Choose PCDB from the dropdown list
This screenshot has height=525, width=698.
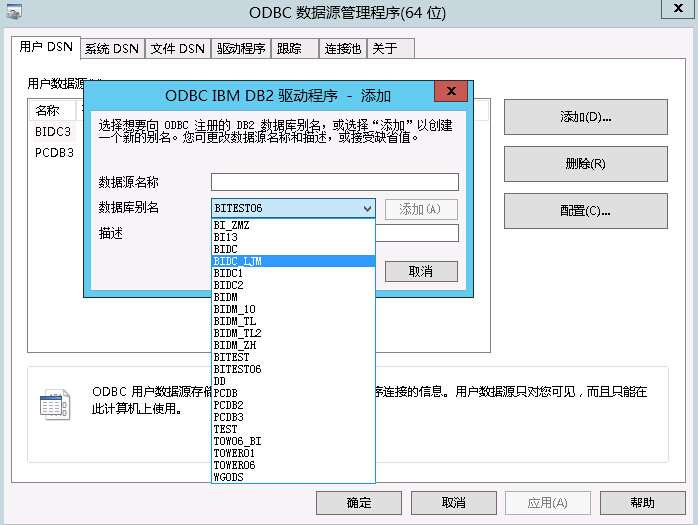[293, 394]
